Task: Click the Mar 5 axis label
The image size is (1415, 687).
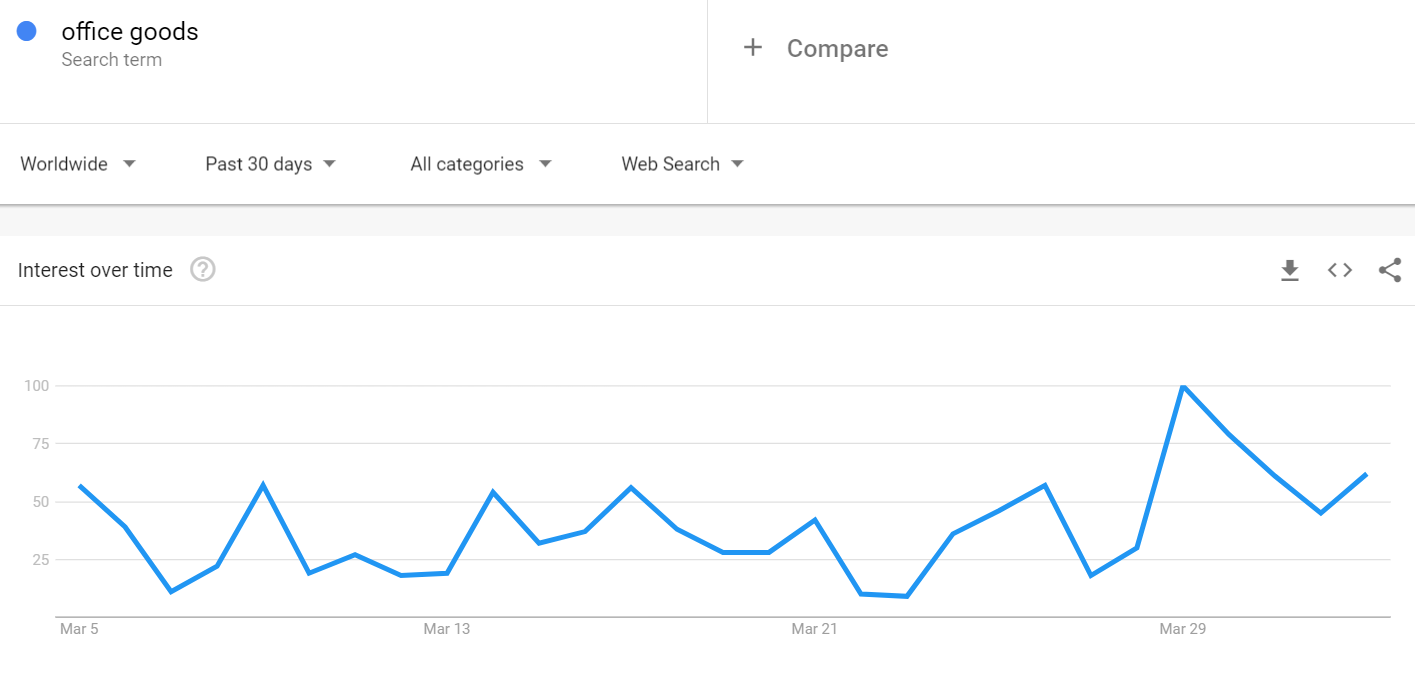Action: 79,629
